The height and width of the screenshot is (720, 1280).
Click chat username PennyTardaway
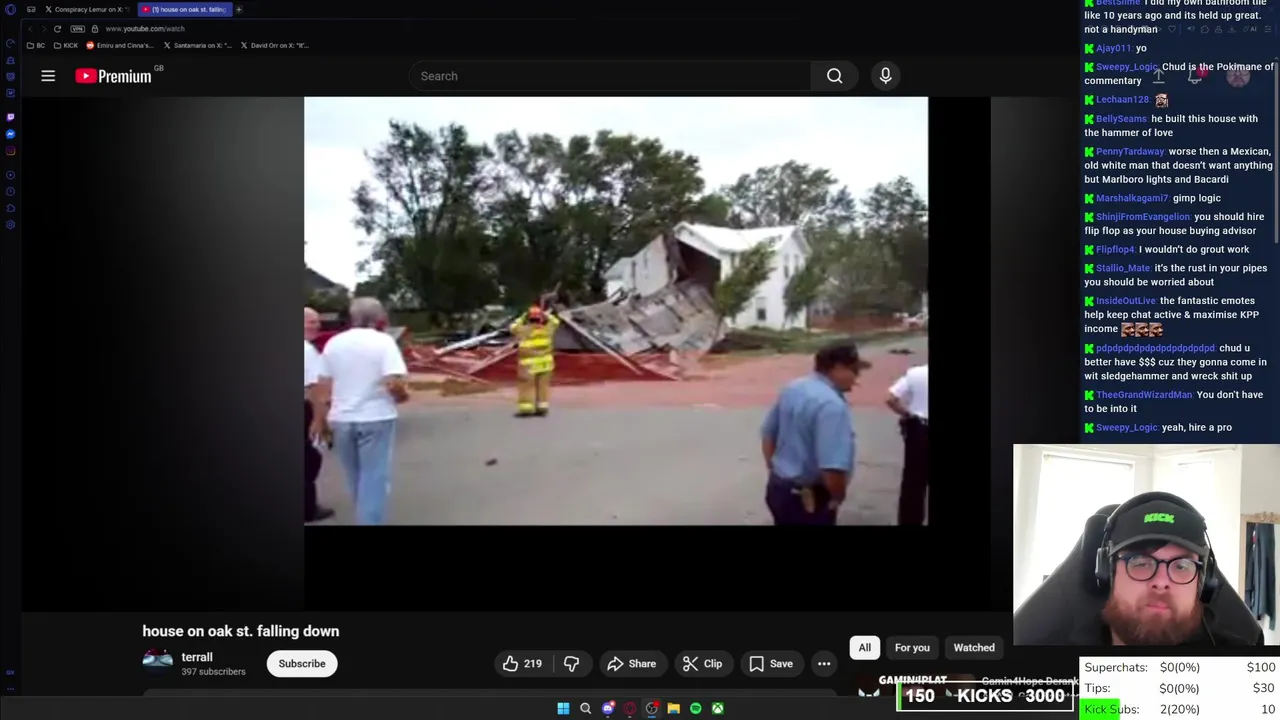[x=1130, y=152]
